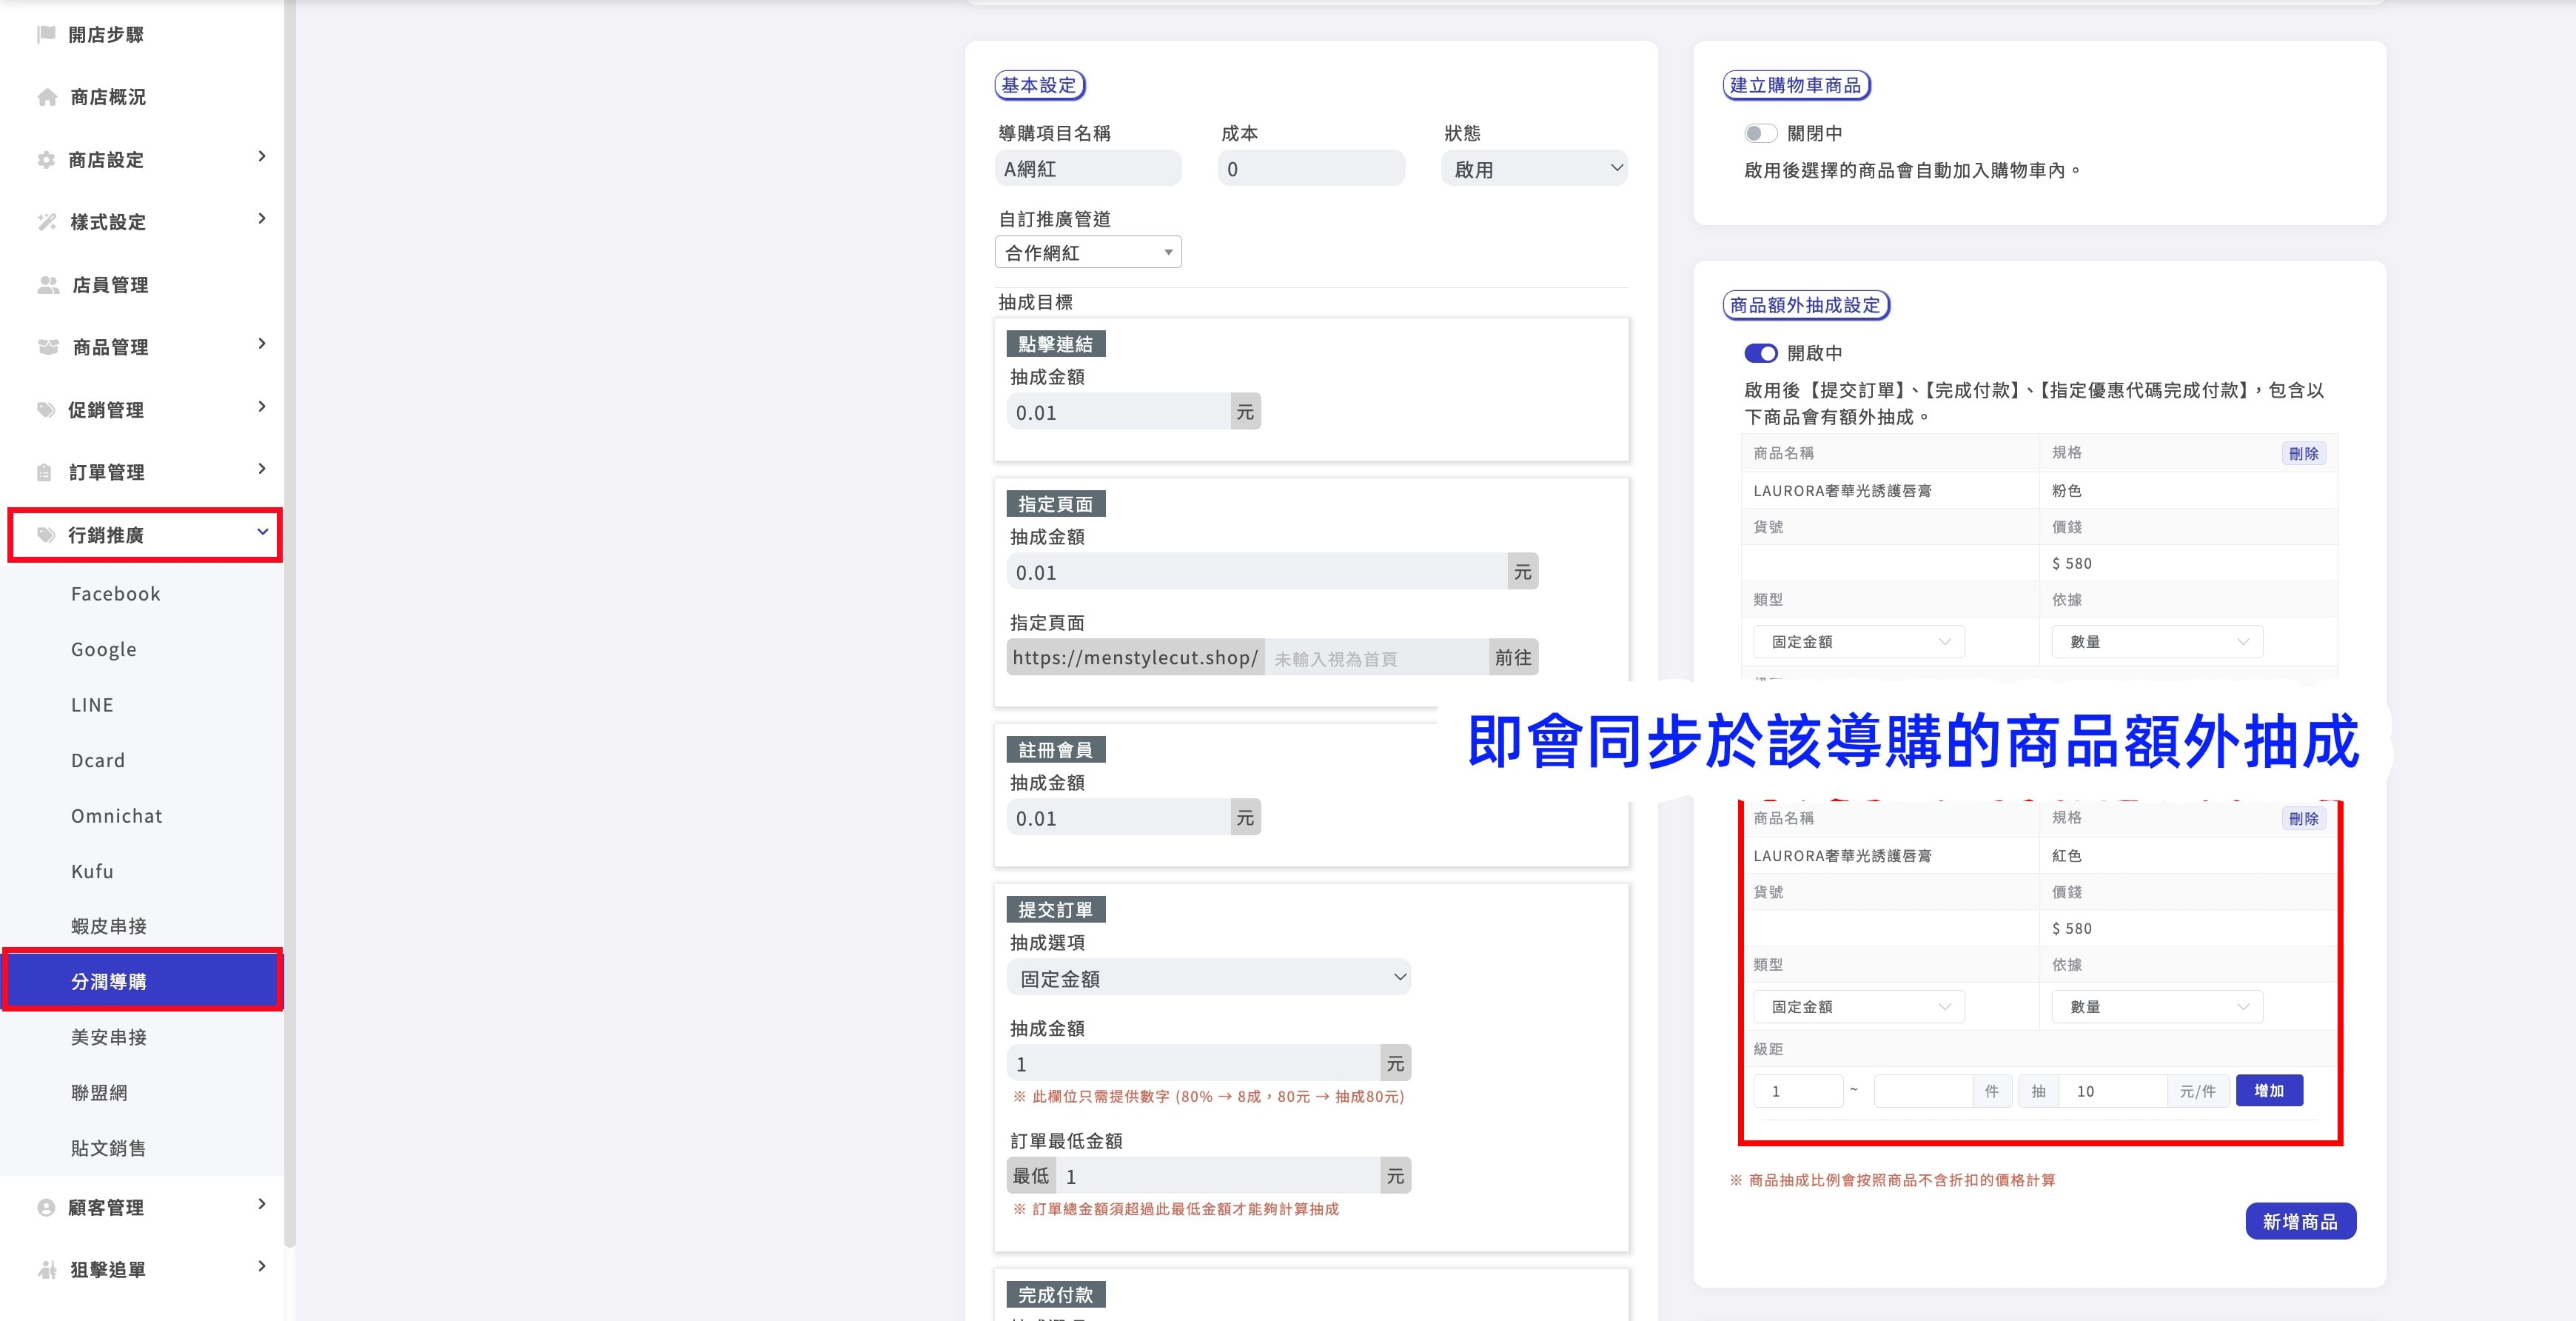2576x1321 pixels.
Task: Expand the 樣式設定 submenu chevron
Action: (262, 218)
